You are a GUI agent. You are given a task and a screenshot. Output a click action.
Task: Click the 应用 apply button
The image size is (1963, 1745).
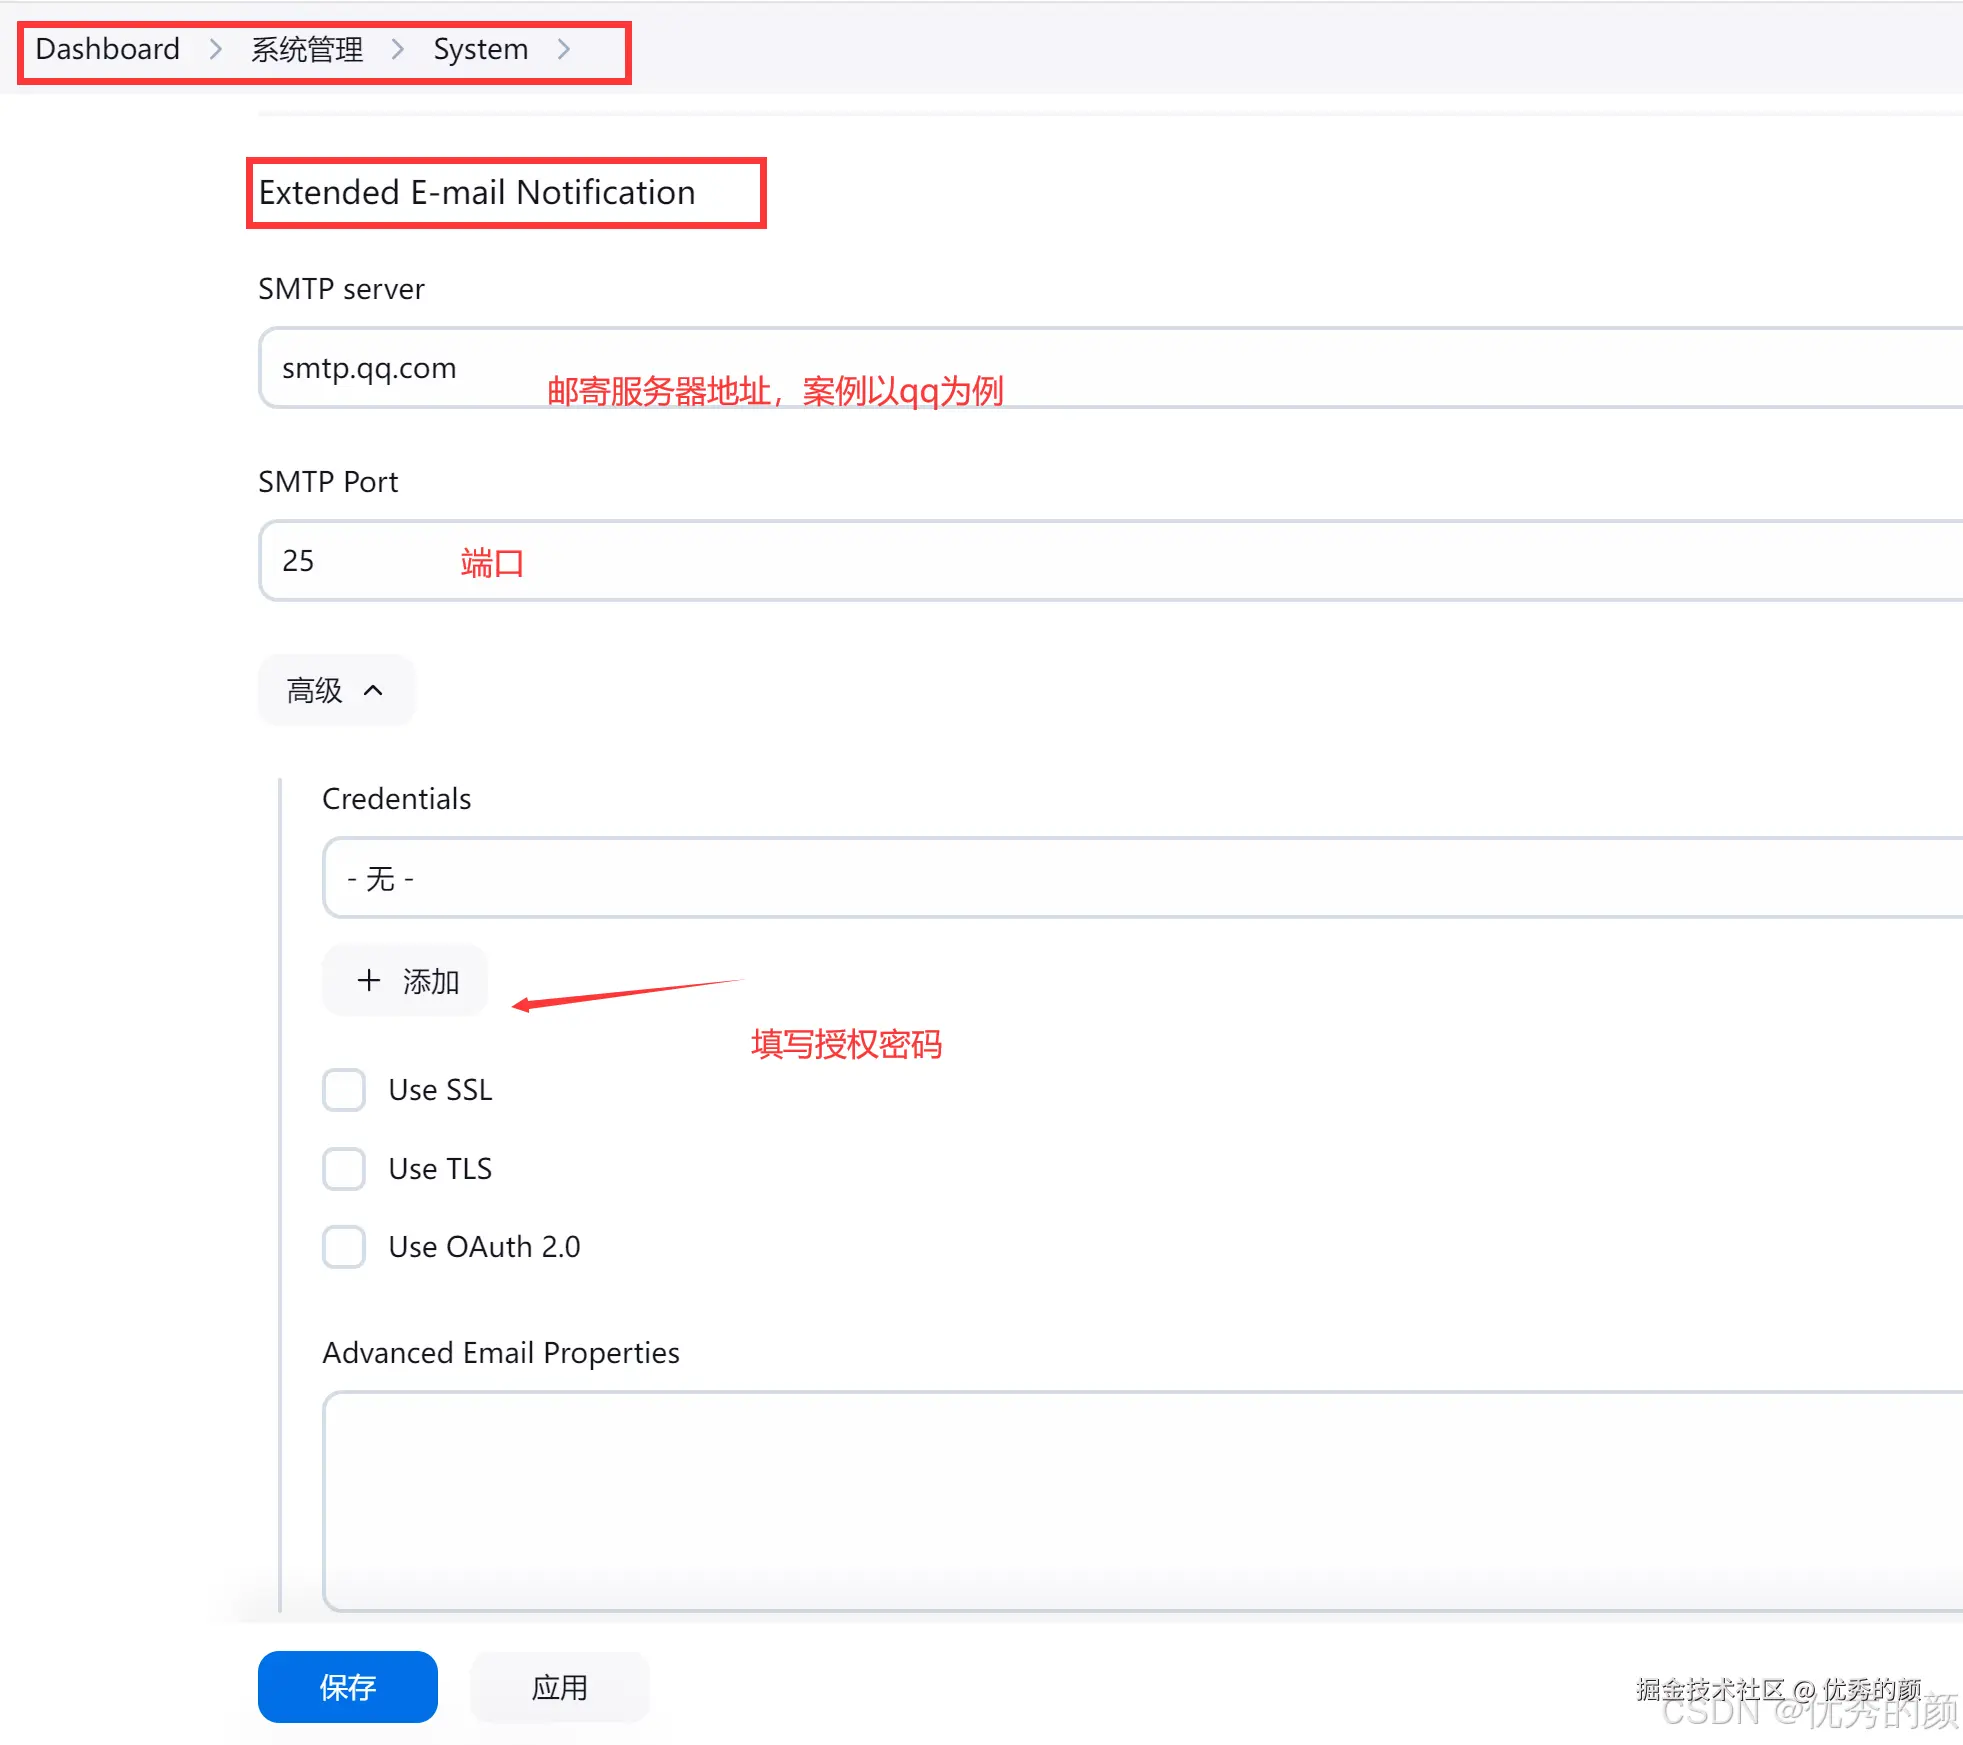[x=559, y=1687]
